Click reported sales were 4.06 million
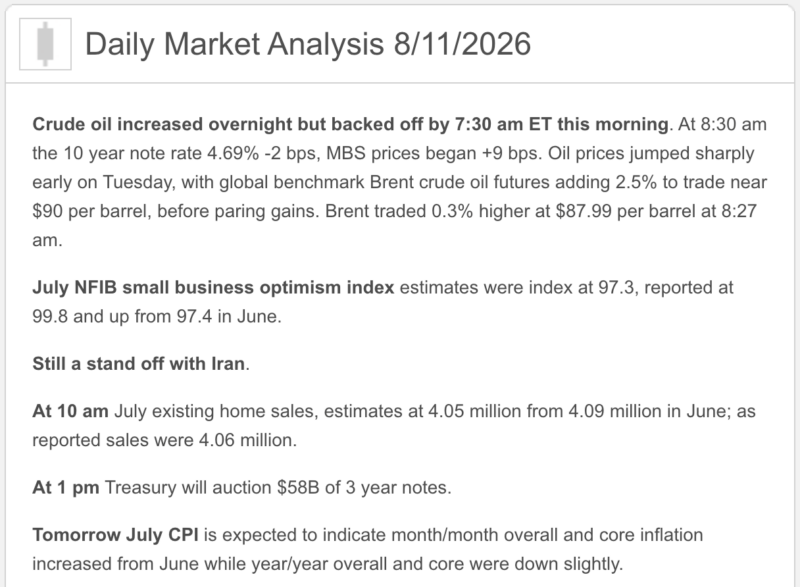 [164, 441]
